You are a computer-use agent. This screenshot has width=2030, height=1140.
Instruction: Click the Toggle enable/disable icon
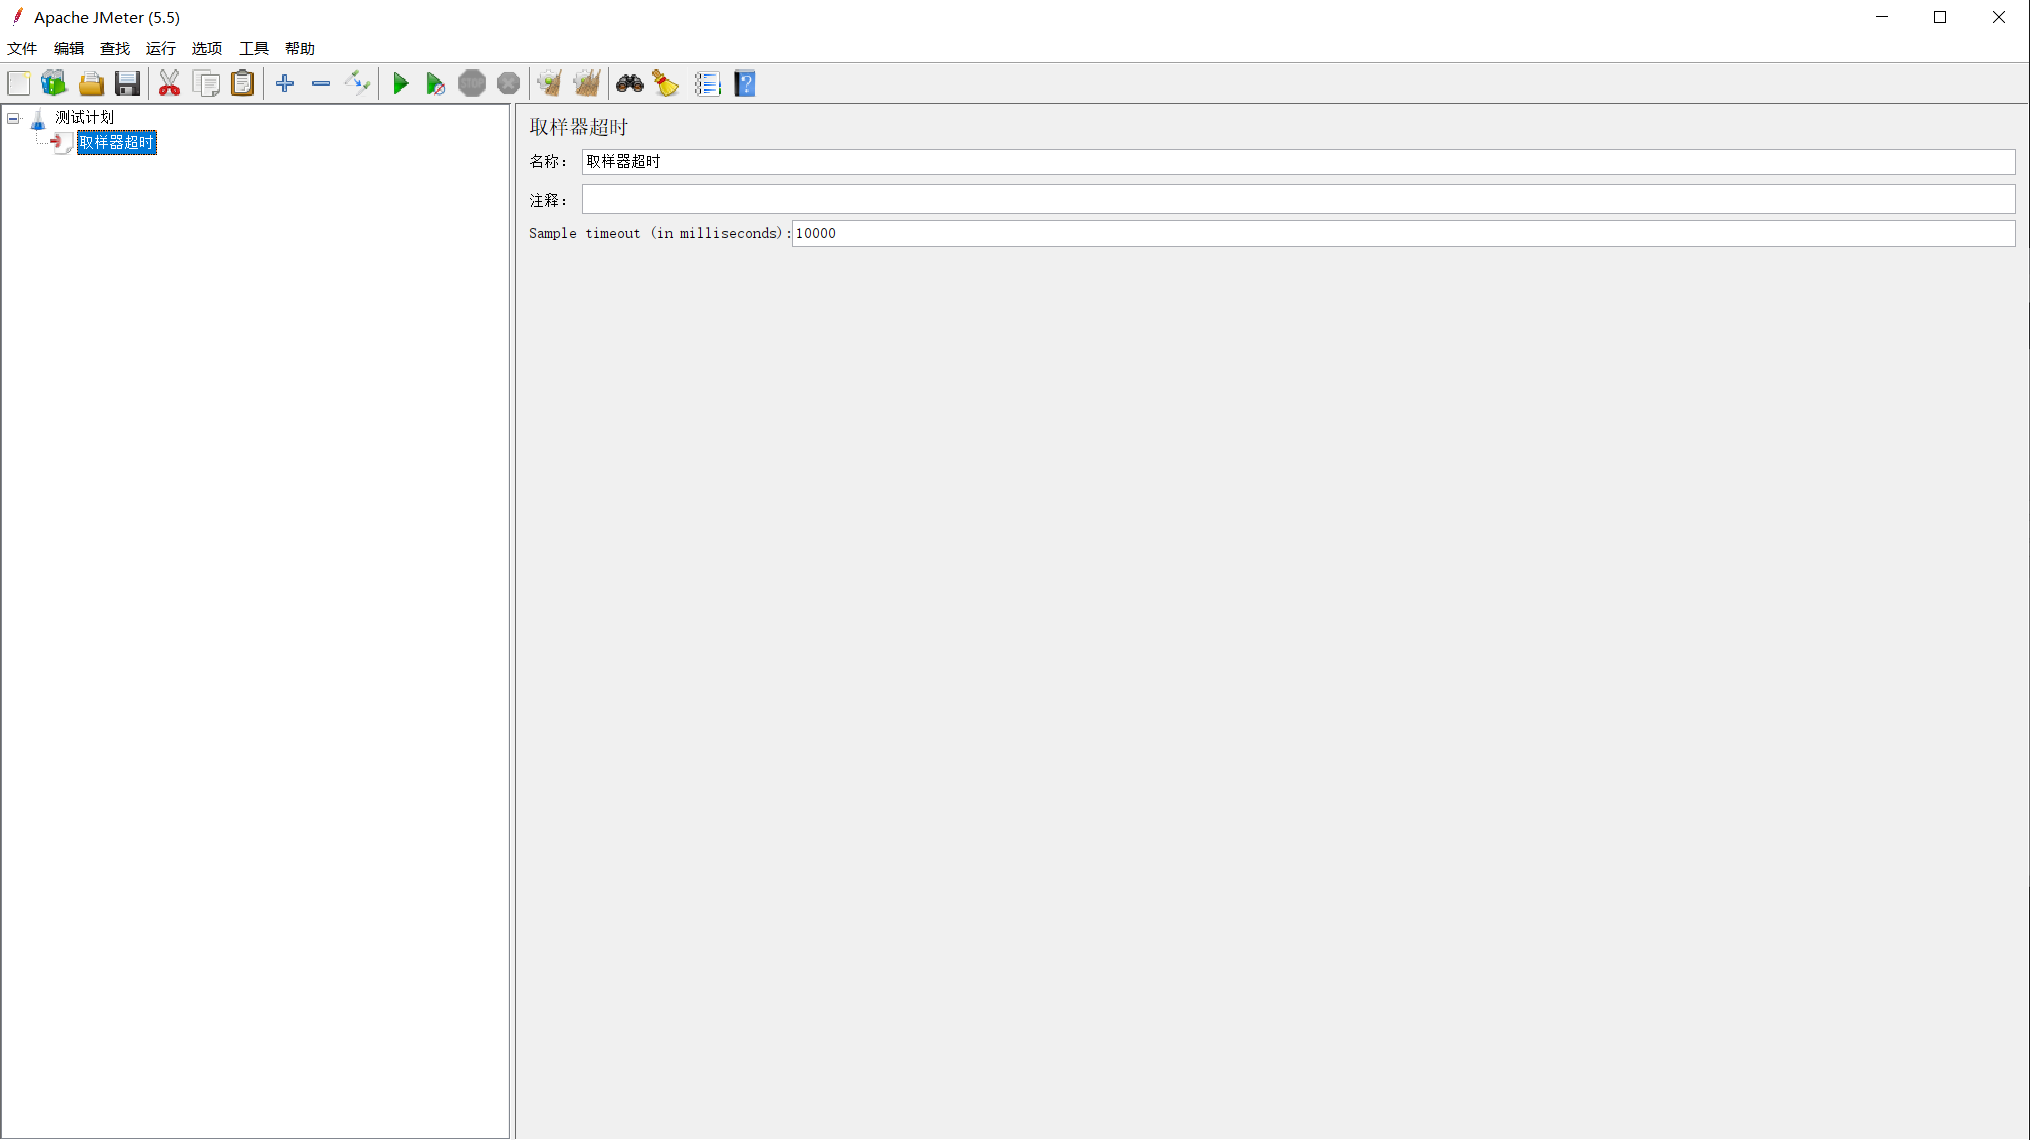tap(357, 84)
